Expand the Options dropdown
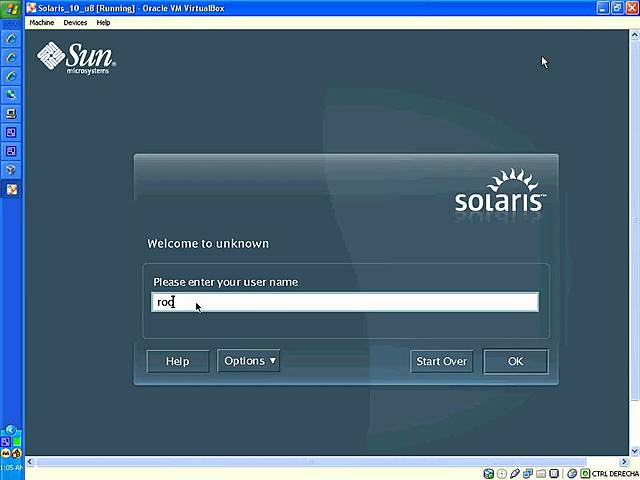Image resolution: width=640 pixels, height=480 pixels. [249, 361]
